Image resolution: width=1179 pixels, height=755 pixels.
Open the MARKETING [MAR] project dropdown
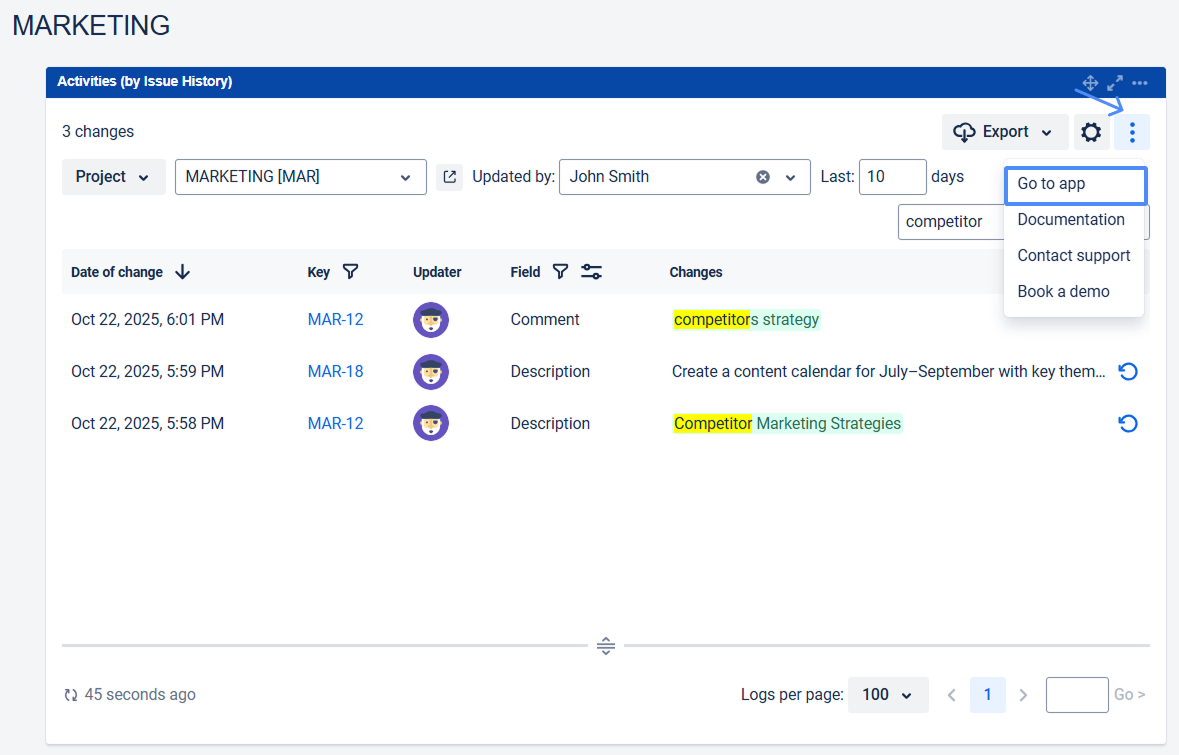[300, 177]
